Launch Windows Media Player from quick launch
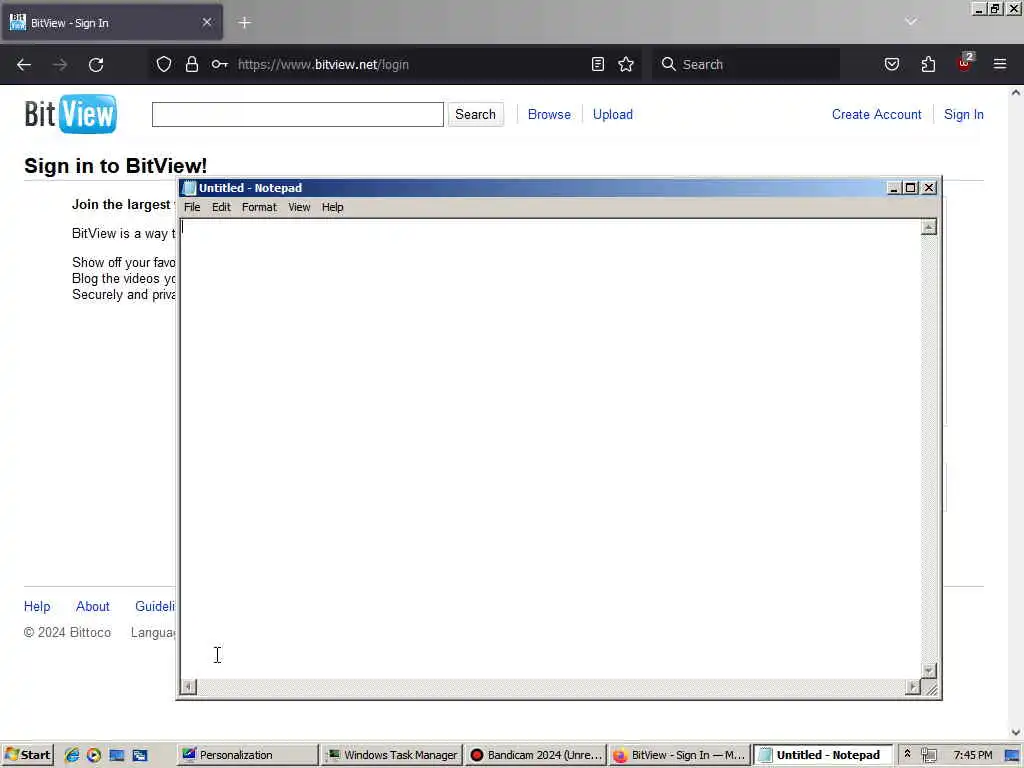The image size is (1024, 768). pyautogui.click(x=94, y=755)
